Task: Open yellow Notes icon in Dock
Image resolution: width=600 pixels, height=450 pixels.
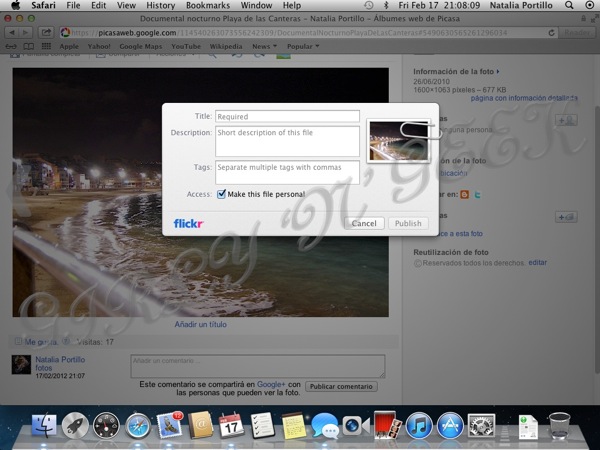Action: click(294, 426)
